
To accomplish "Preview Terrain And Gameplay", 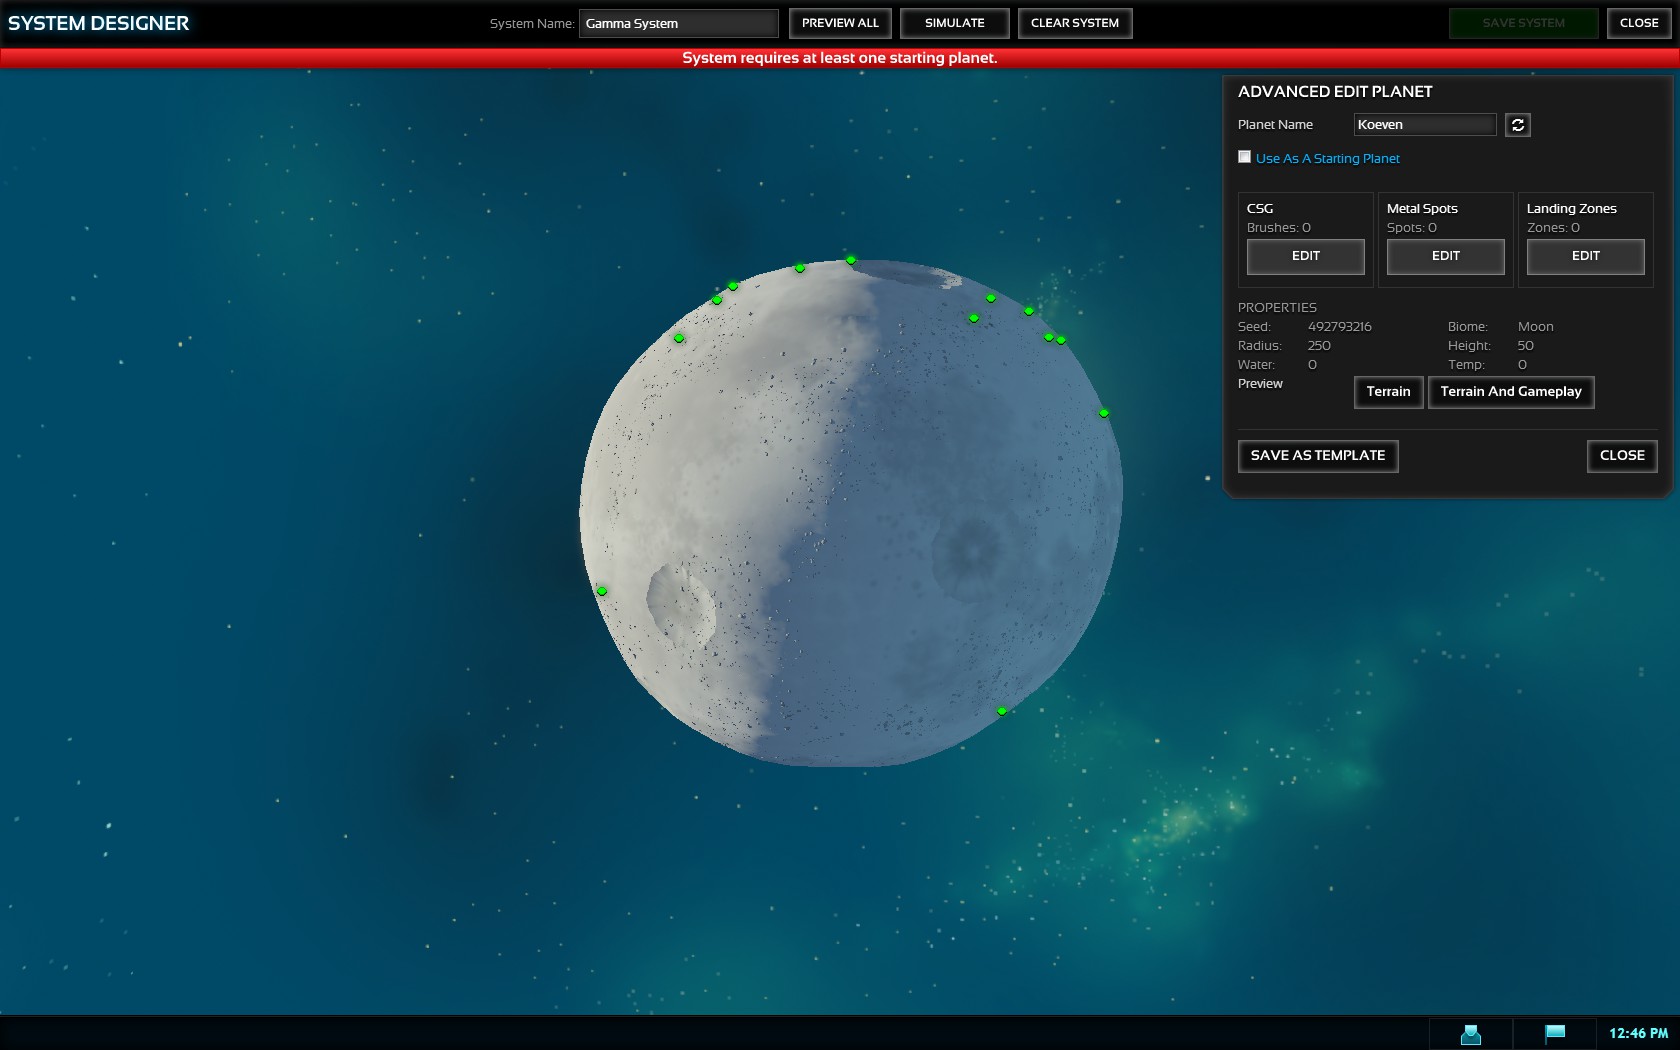I will click(1510, 392).
